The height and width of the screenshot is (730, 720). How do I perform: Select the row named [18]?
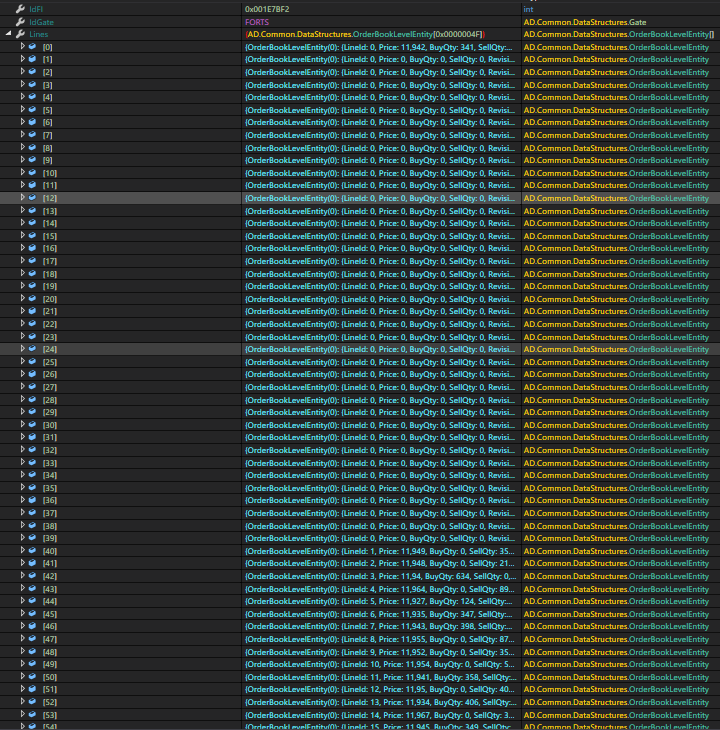point(49,274)
